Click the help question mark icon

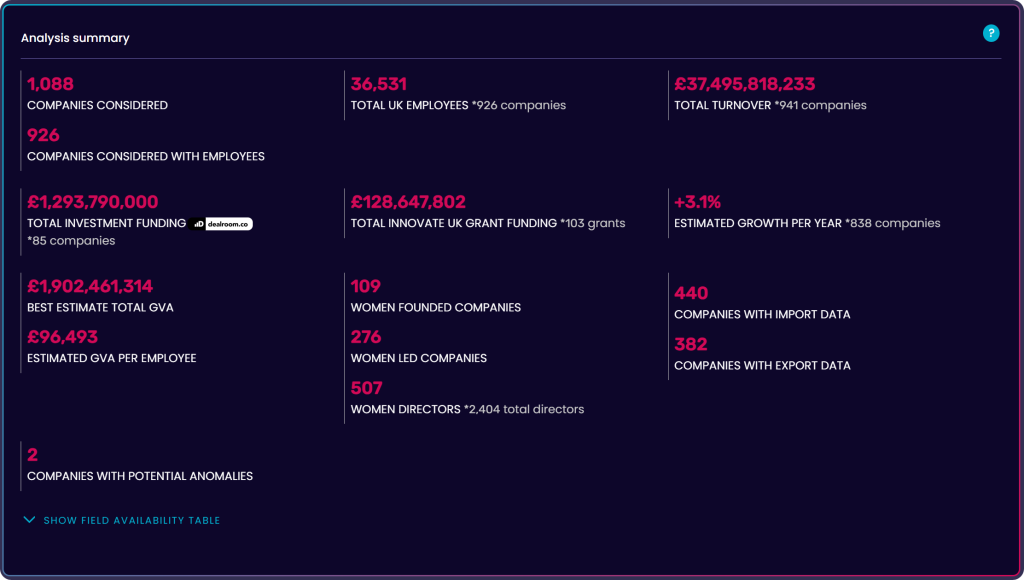click(x=991, y=34)
